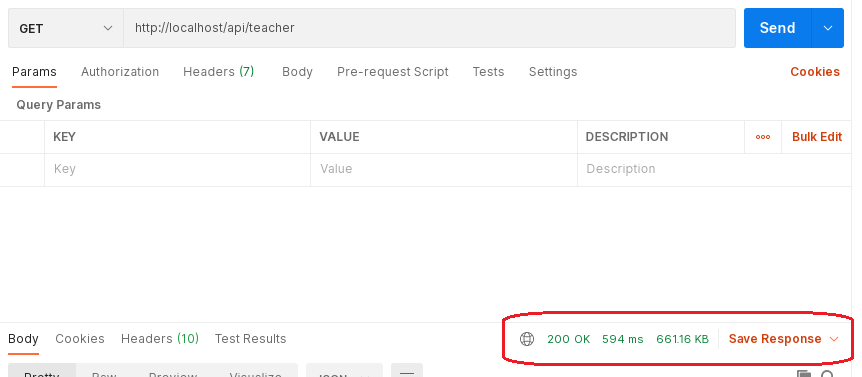
Task: Click the globe network information icon
Action: coord(527,339)
